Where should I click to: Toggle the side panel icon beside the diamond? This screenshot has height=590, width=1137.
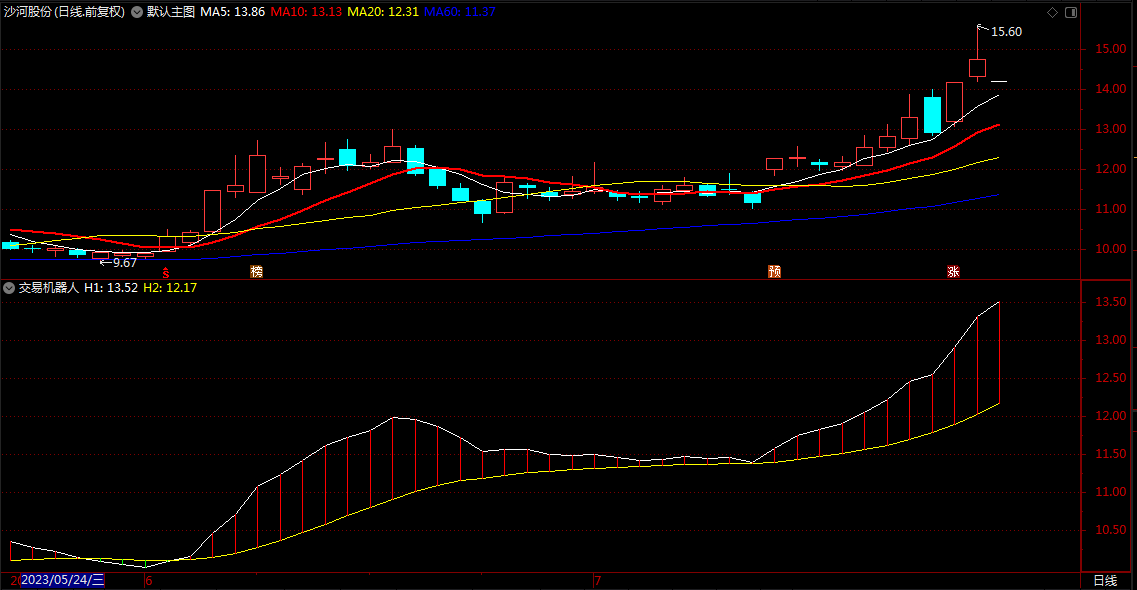pos(1071,12)
